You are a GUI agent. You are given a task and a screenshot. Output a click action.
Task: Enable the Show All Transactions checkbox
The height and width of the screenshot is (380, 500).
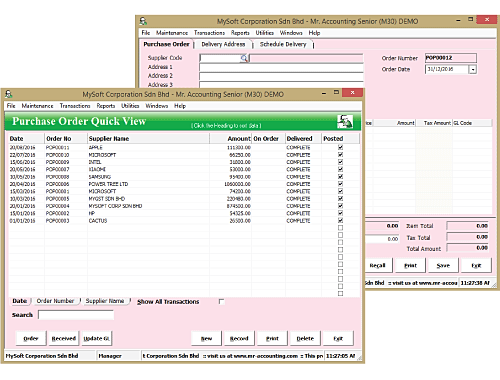tap(221, 302)
